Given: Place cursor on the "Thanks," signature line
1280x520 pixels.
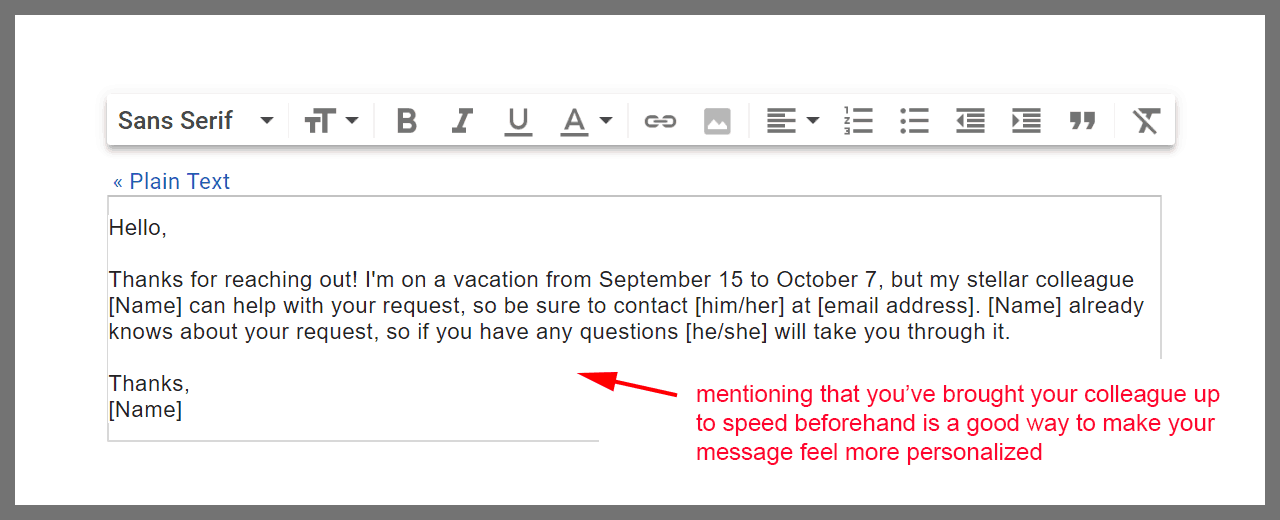Looking at the screenshot, I should [x=149, y=384].
